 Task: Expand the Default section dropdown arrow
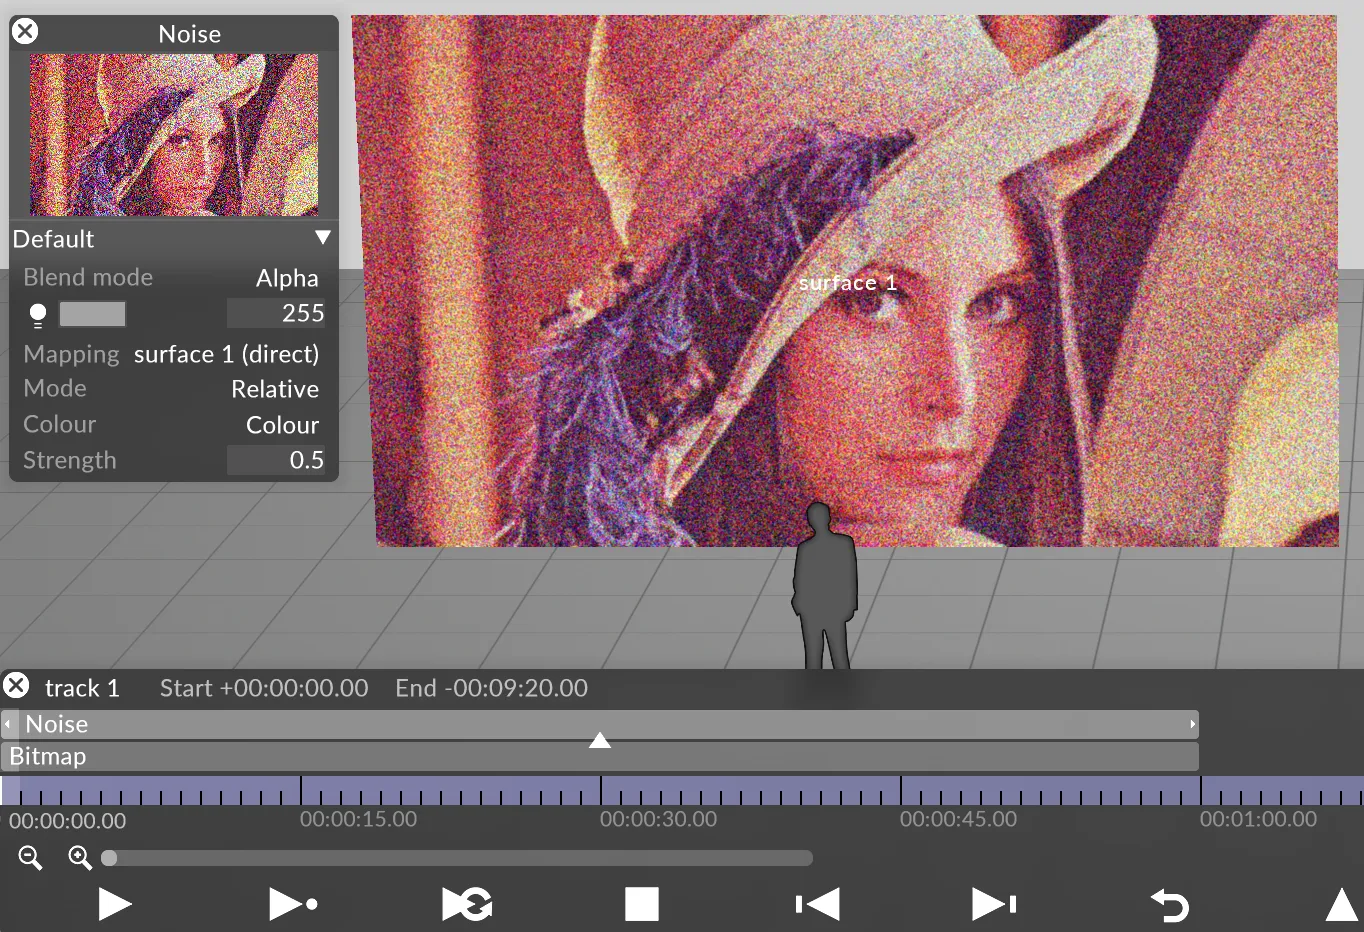(x=322, y=238)
